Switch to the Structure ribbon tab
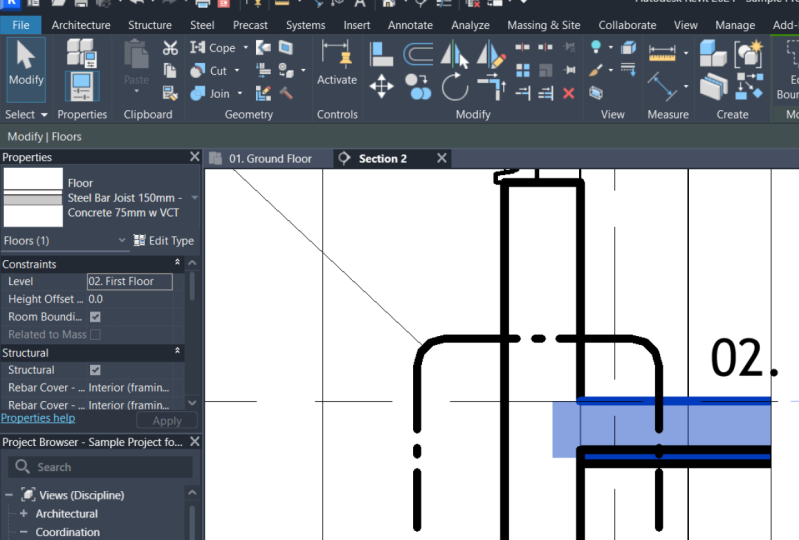 tap(150, 25)
